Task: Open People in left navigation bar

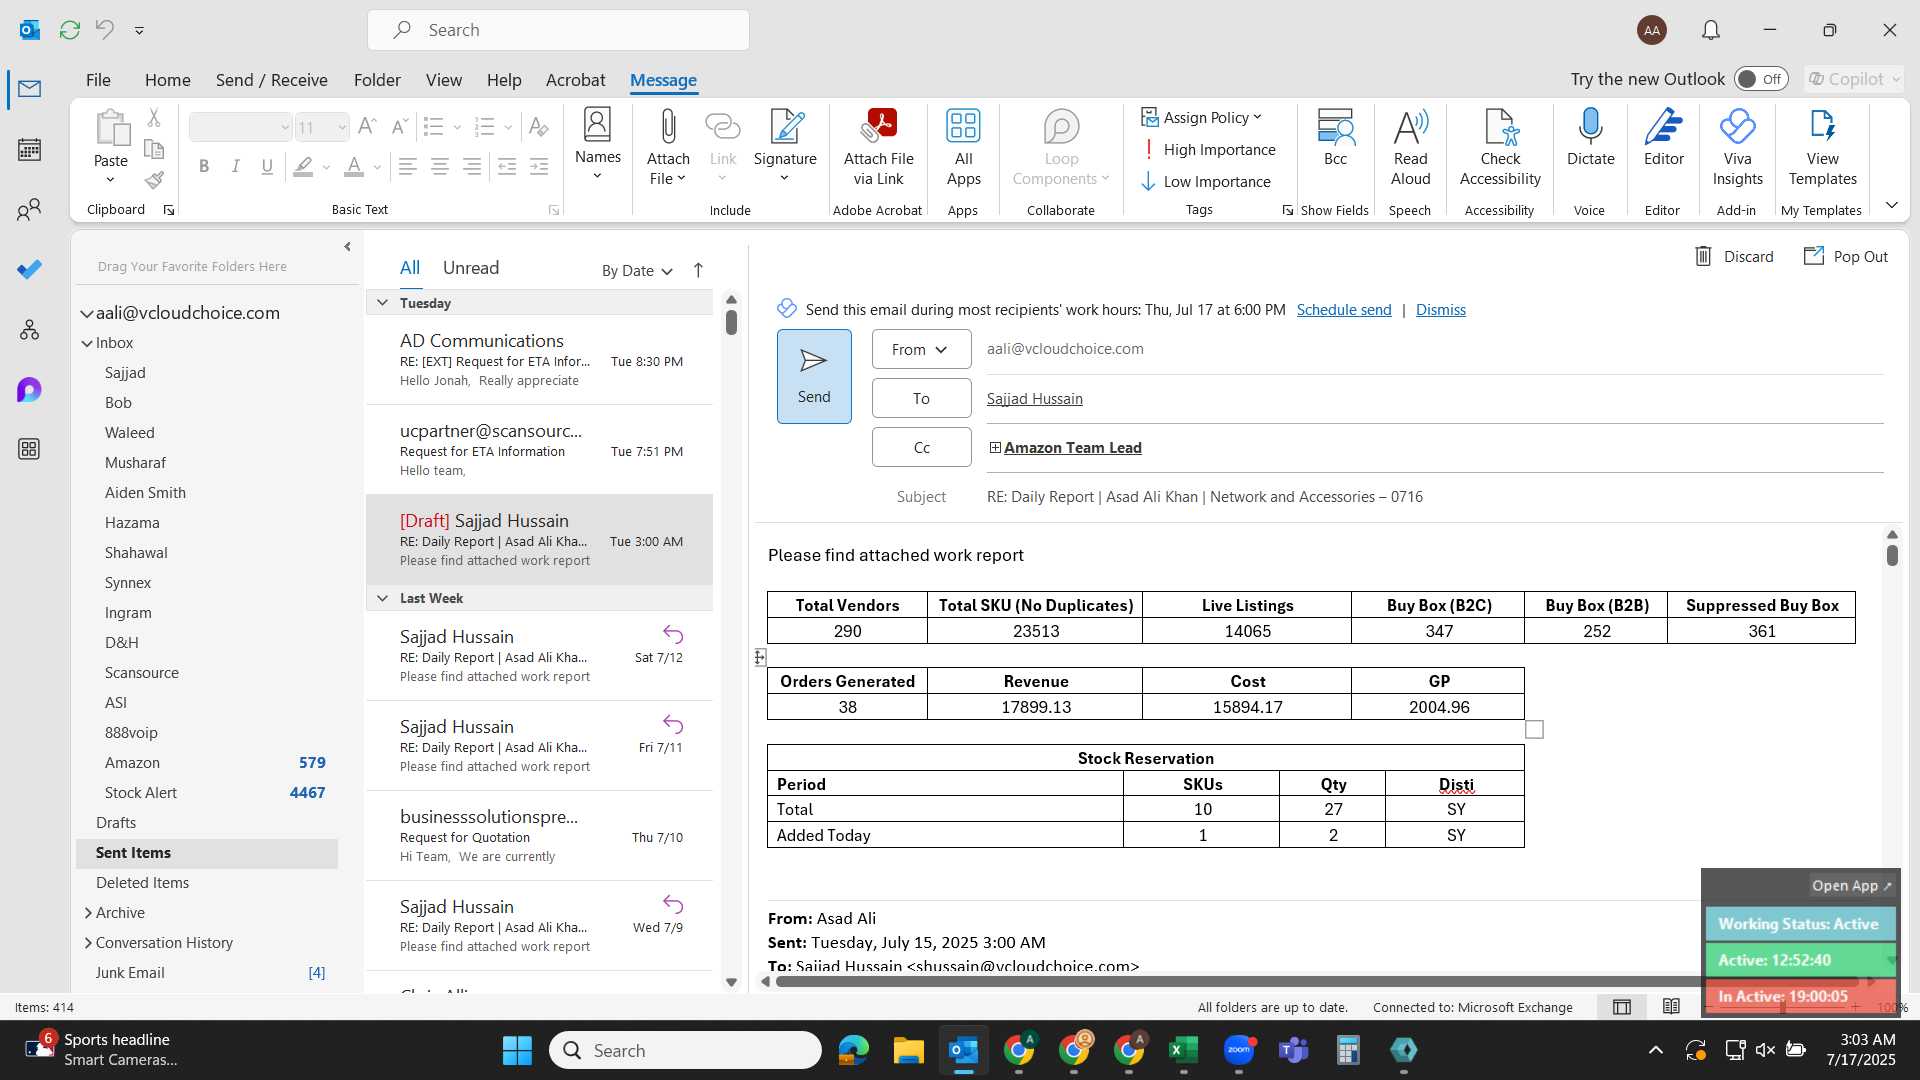Action: [x=29, y=210]
